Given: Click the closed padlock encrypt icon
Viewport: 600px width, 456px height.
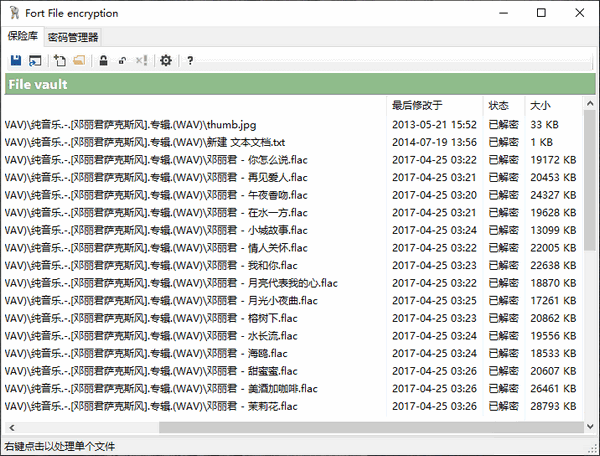Looking at the screenshot, I should [x=103, y=61].
